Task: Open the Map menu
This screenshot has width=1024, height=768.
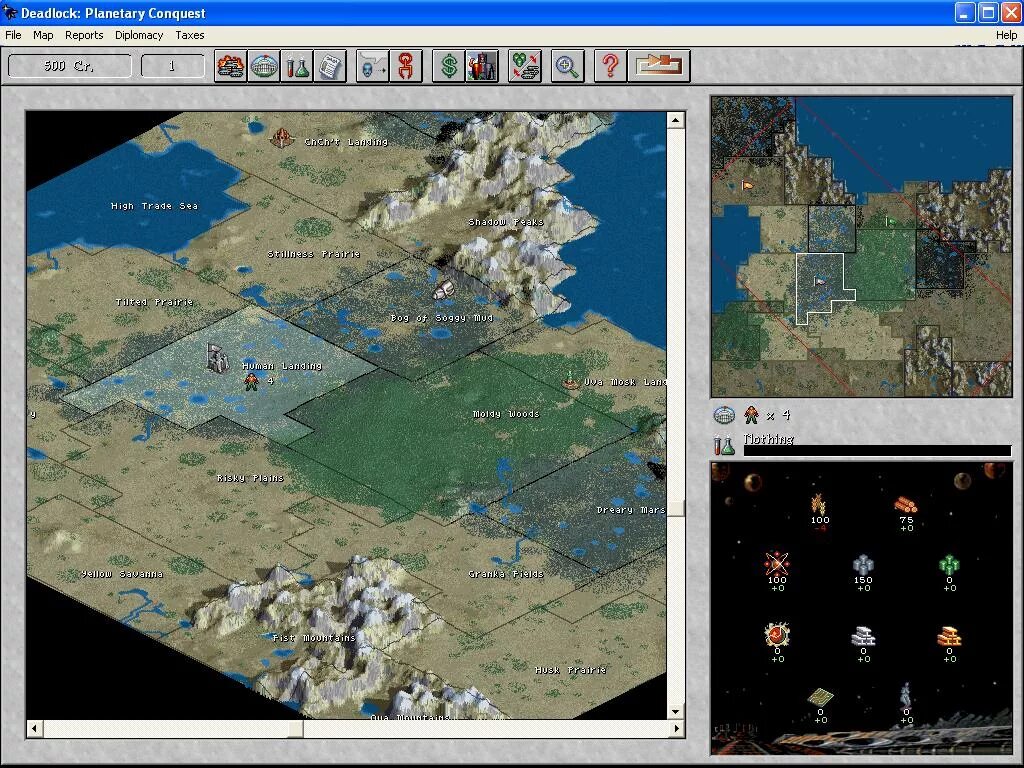Action: tap(43, 35)
